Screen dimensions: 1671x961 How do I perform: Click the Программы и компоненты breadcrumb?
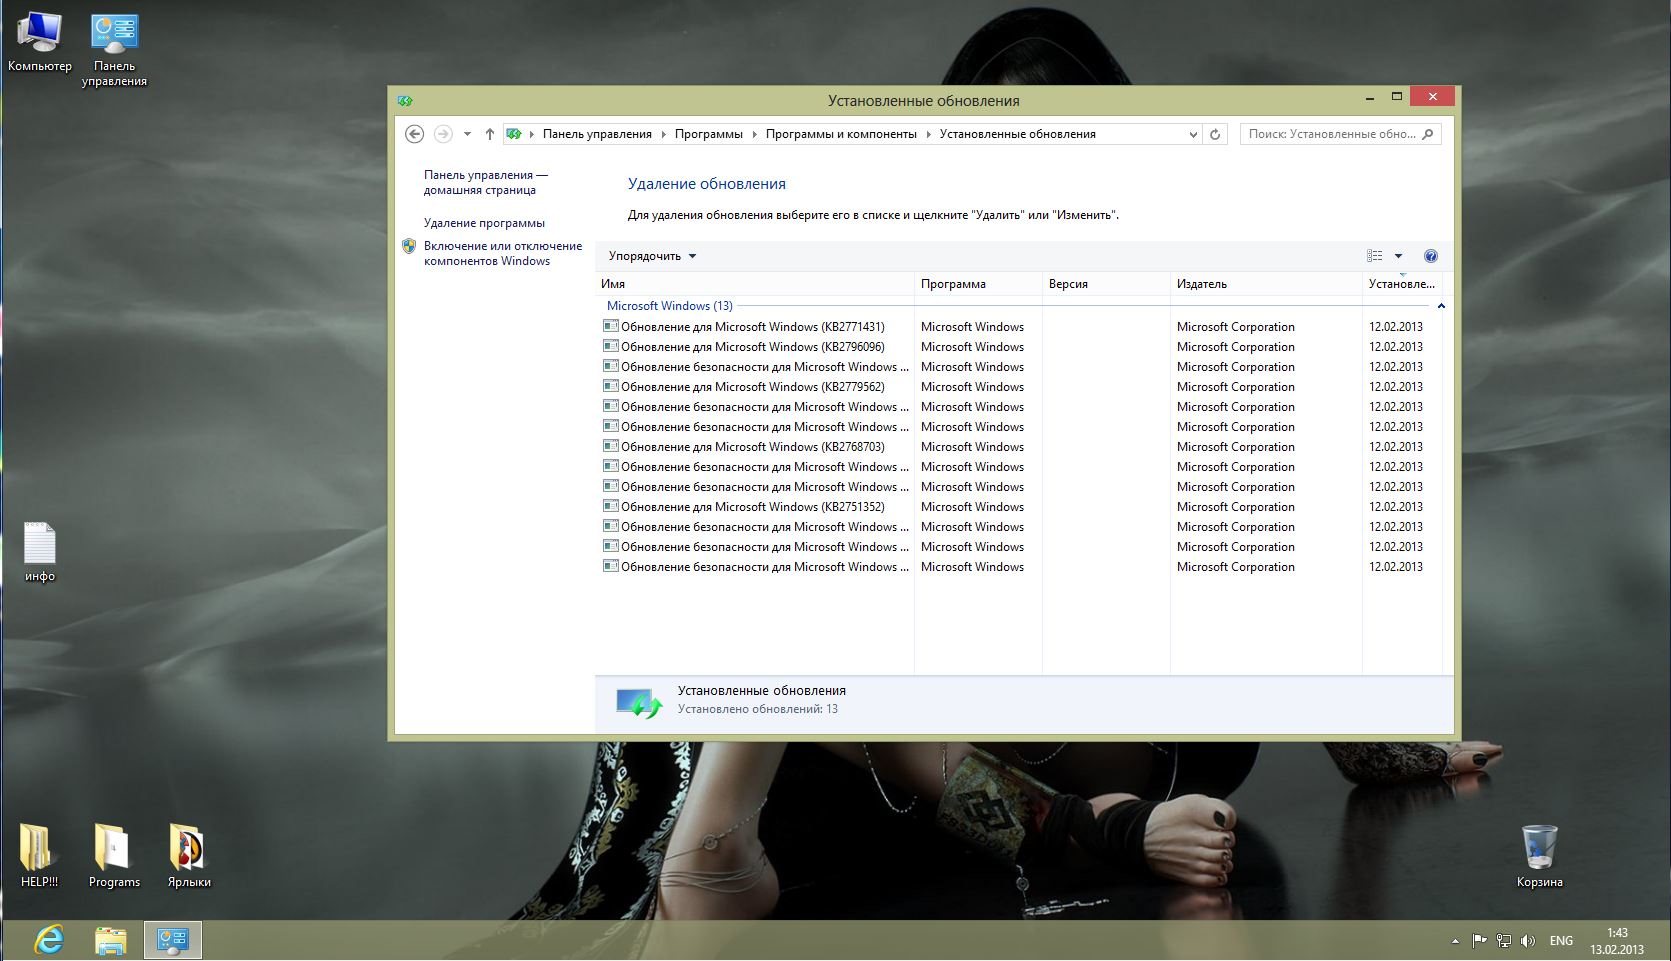point(841,134)
